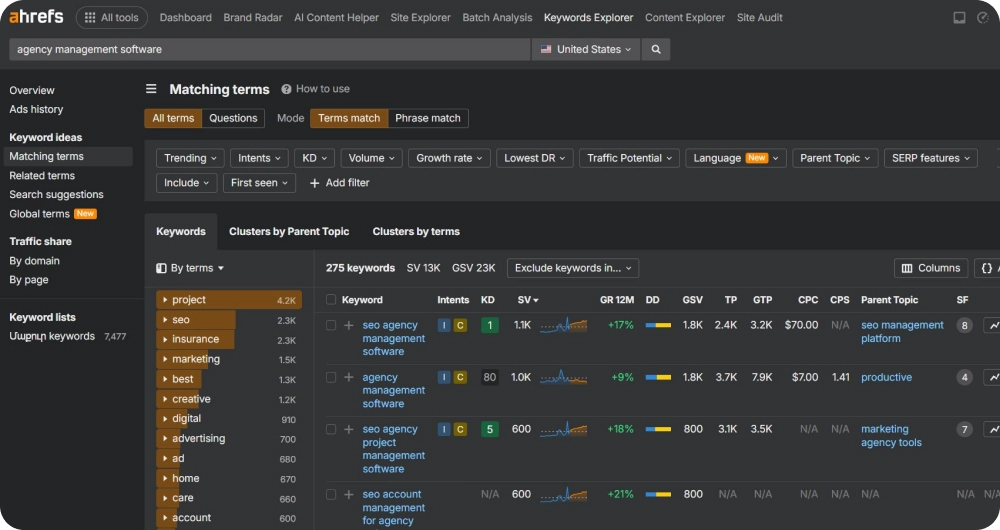Screen dimensions: 1000x530
Task: Open 'productive' parent topic link
Action: [x=886, y=378]
